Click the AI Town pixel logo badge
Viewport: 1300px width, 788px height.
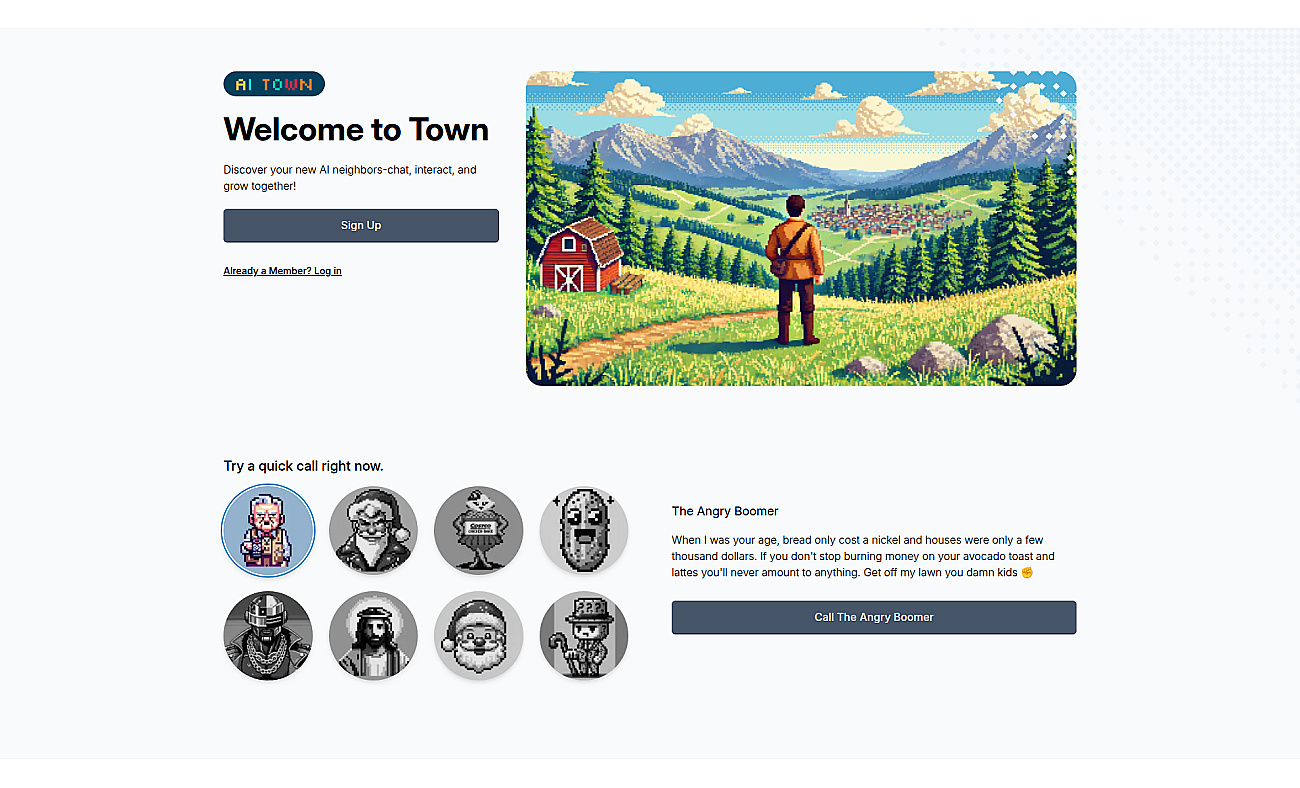(274, 84)
